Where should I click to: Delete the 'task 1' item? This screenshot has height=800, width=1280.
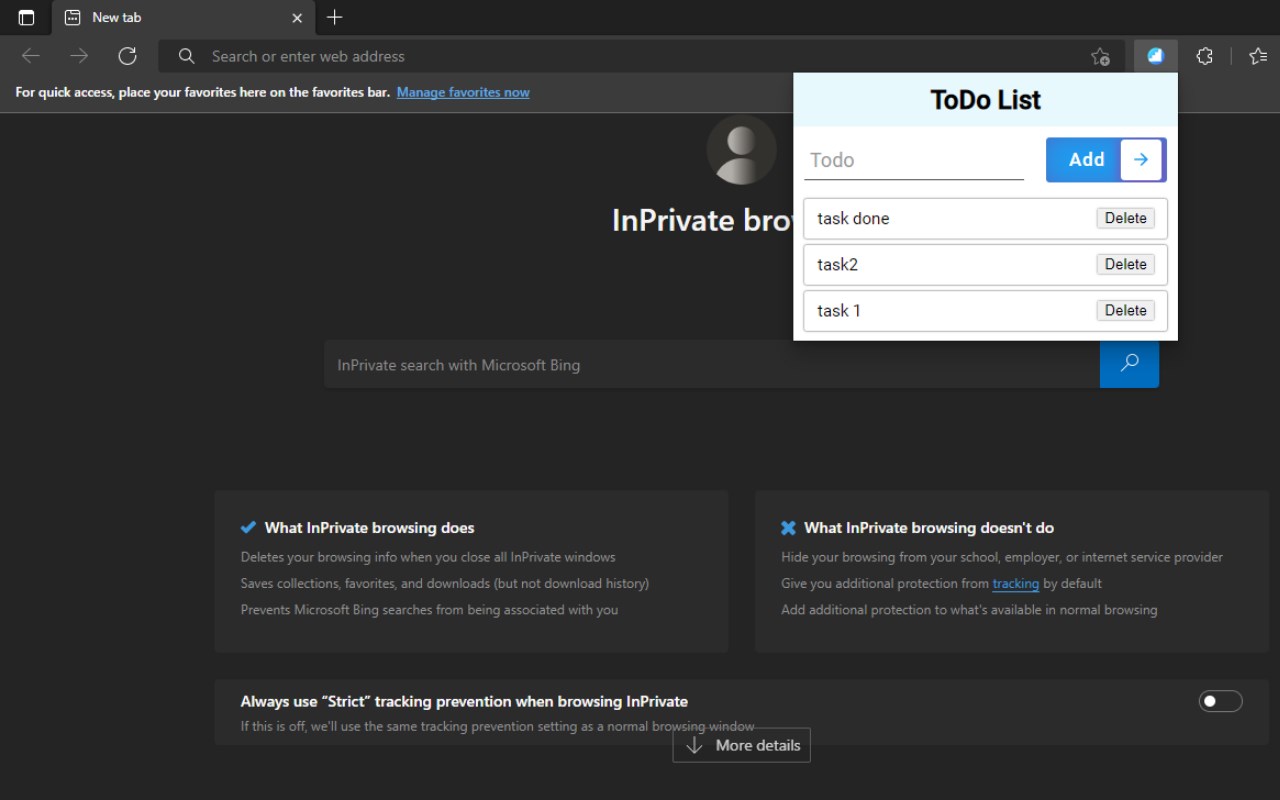point(1125,310)
